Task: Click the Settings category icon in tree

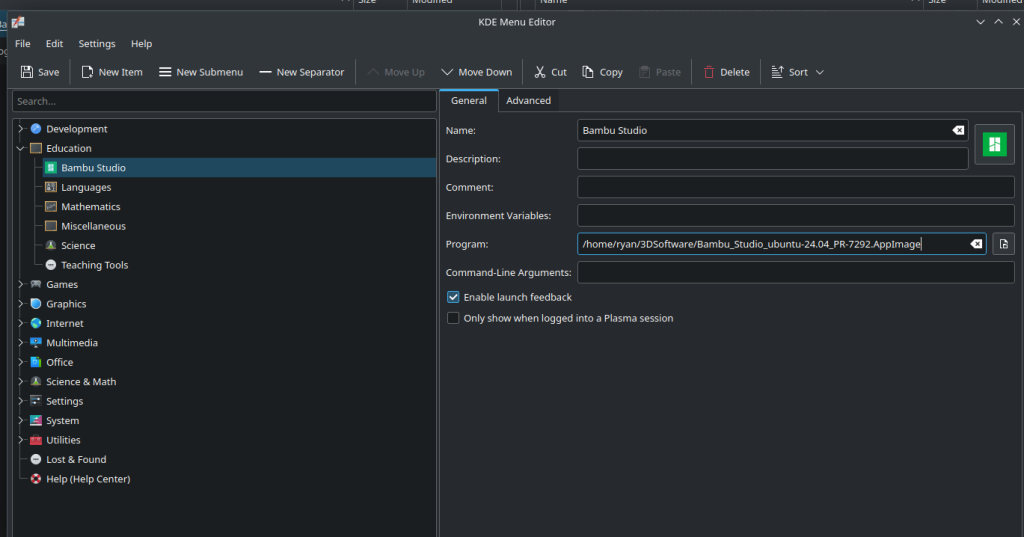Action: coord(36,400)
